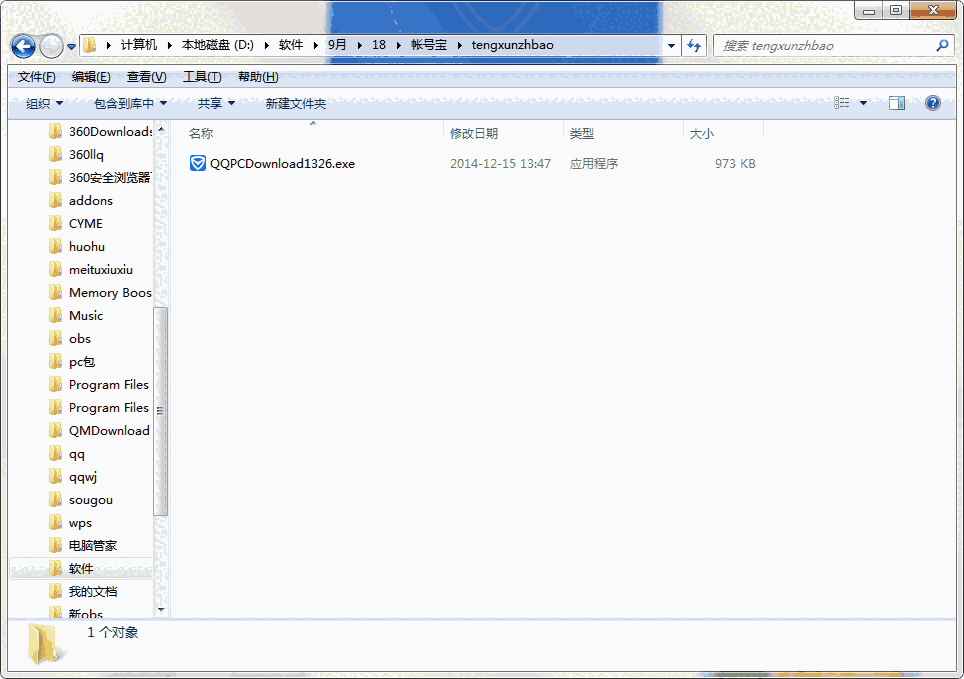The height and width of the screenshot is (679, 964).
Task: Select the QQPCDownload1326.exe file icon
Action: [x=197, y=163]
